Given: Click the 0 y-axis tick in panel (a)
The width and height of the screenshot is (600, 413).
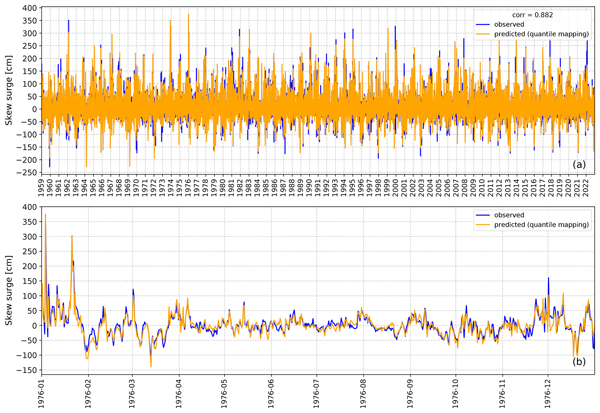Looking at the screenshot, I should click(35, 109).
